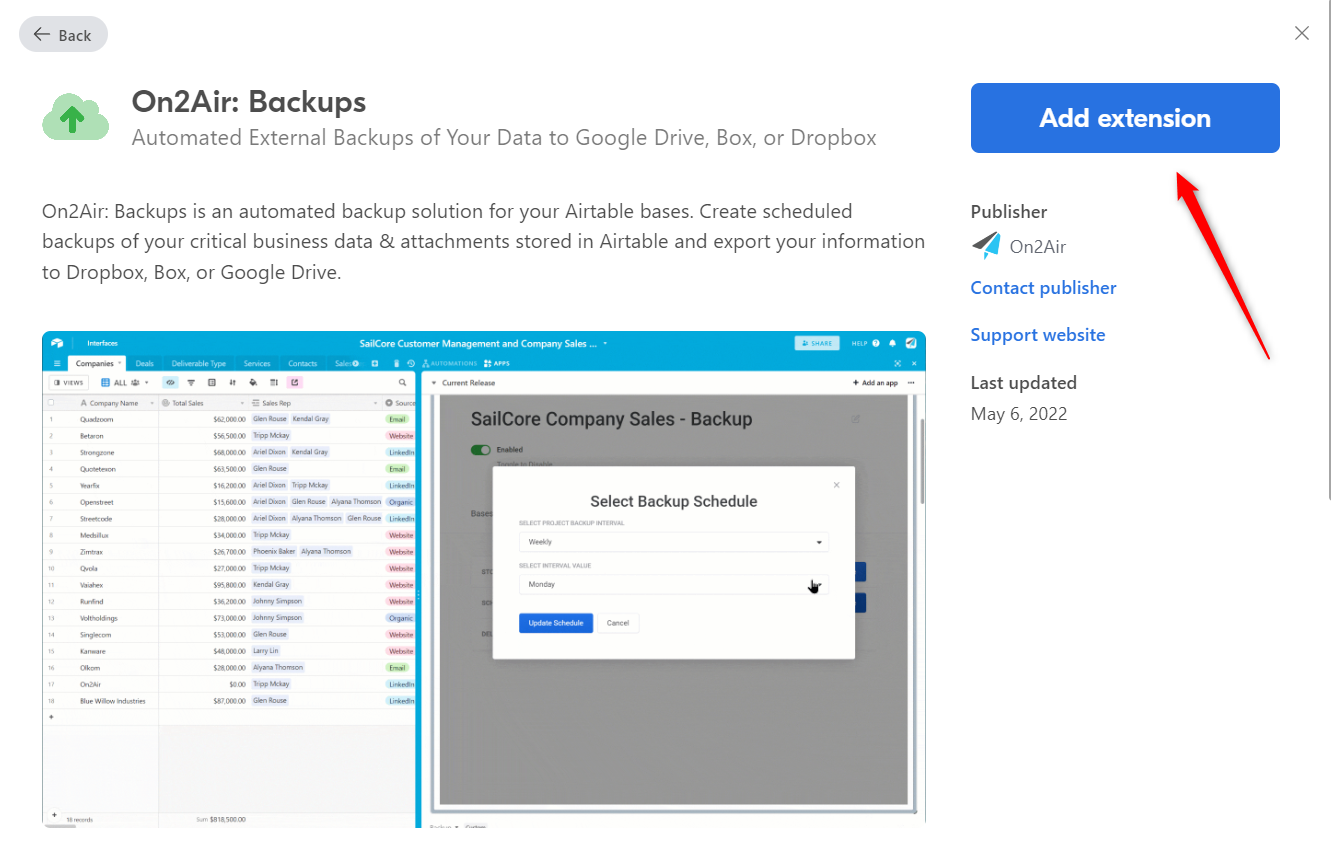Click the search magnifier icon in the grid toolbar
The width and height of the screenshot is (1331, 854).
pyautogui.click(x=403, y=382)
